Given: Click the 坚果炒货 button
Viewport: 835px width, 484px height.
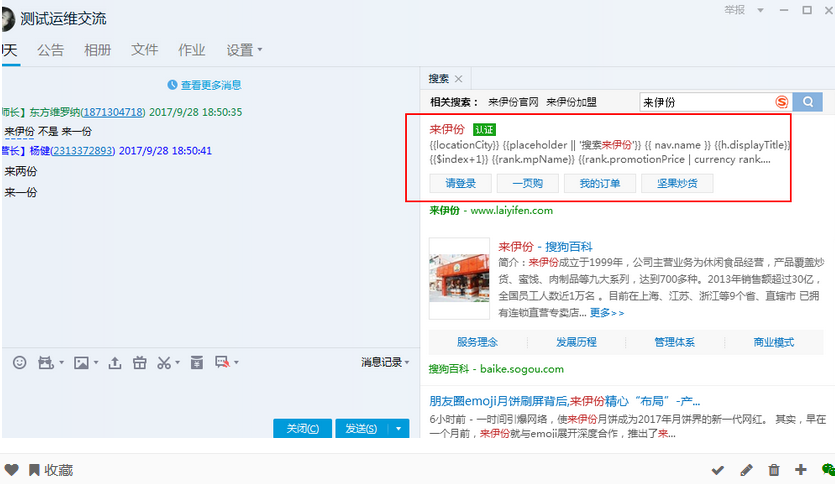Looking at the screenshot, I should point(677,183).
